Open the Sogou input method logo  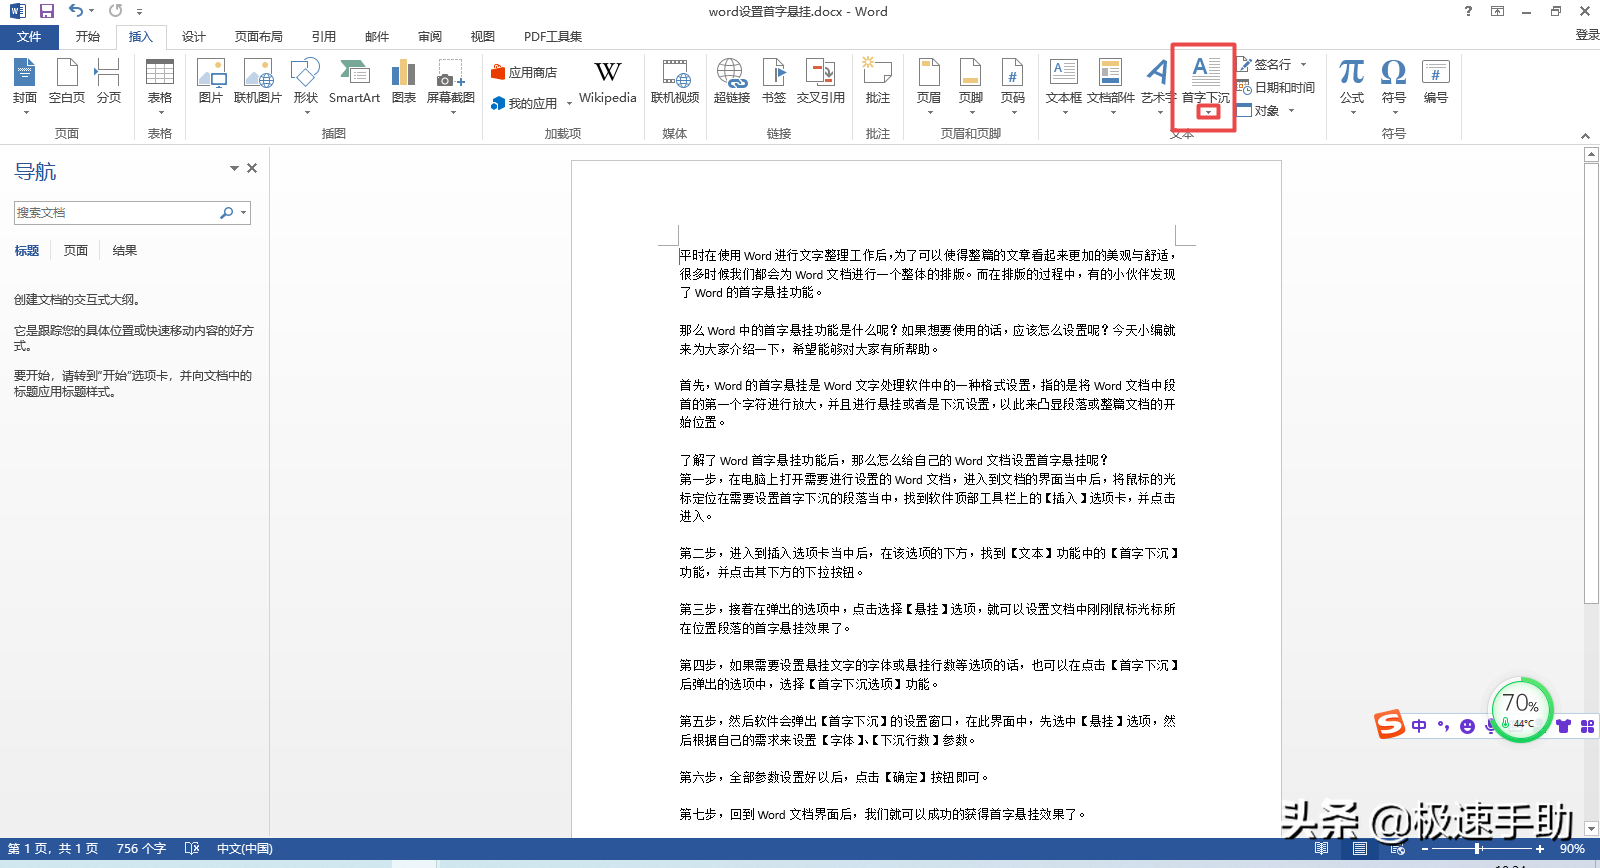tap(1389, 724)
